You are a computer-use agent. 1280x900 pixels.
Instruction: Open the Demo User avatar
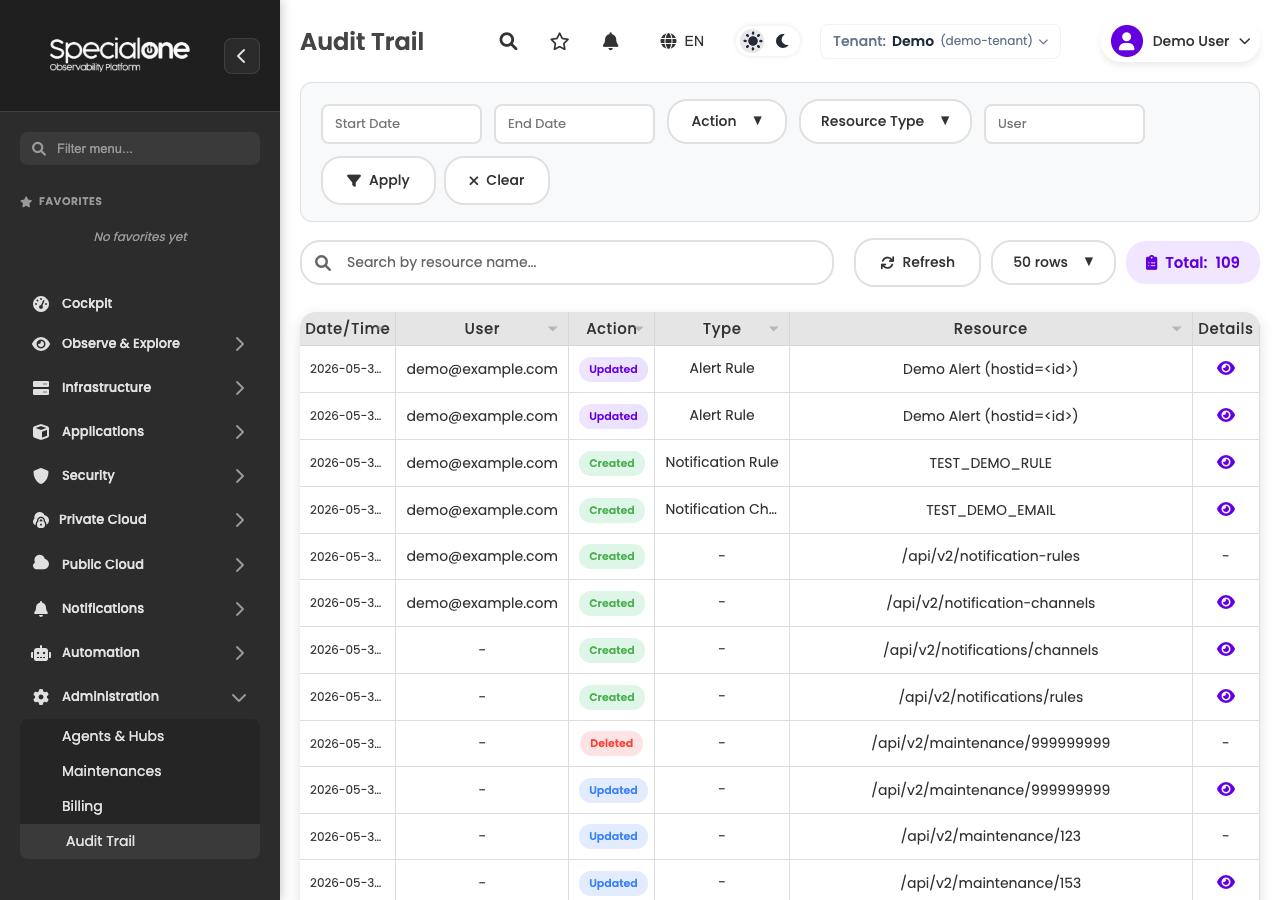click(x=1127, y=41)
